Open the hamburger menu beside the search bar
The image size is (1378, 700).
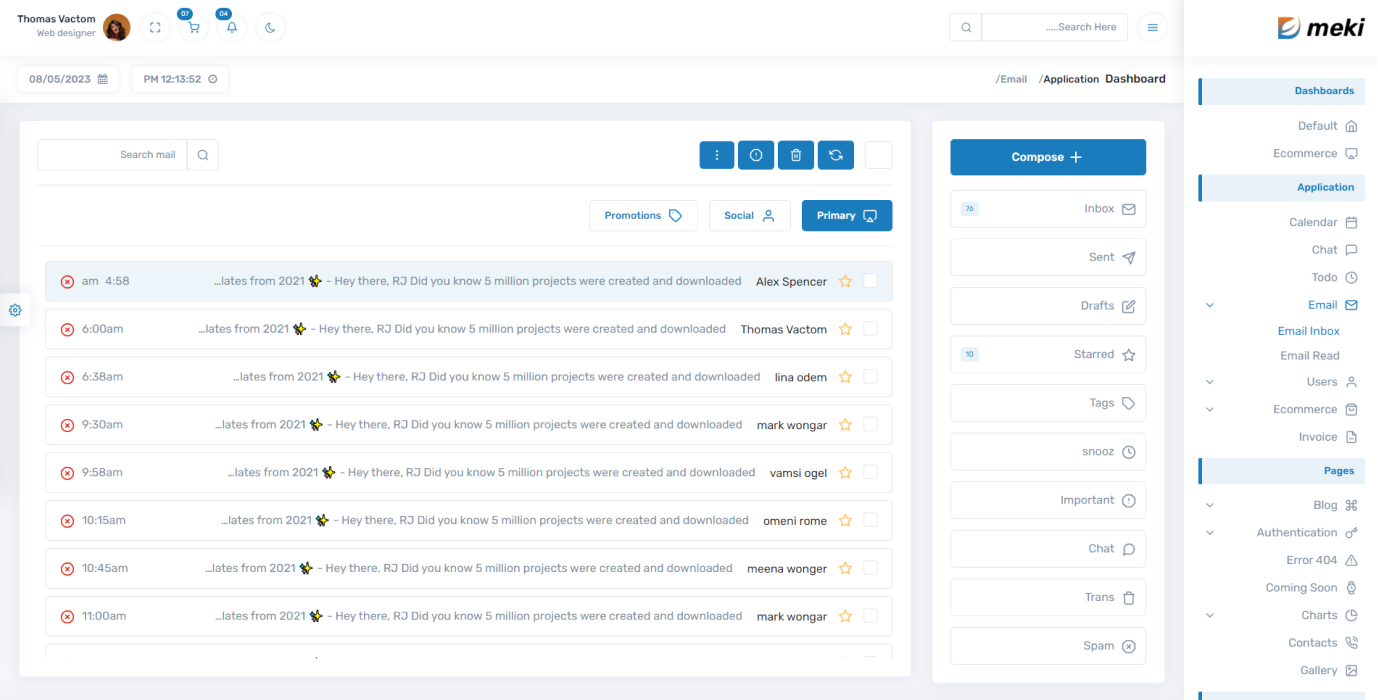1151,27
